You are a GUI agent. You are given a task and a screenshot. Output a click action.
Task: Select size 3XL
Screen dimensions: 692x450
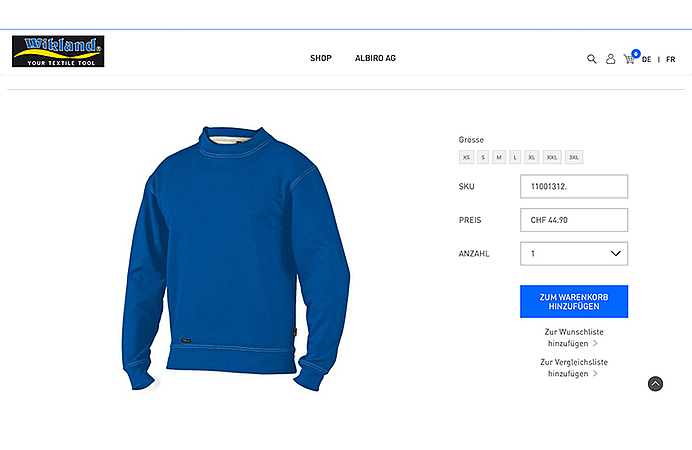pyautogui.click(x=574, y=157)
